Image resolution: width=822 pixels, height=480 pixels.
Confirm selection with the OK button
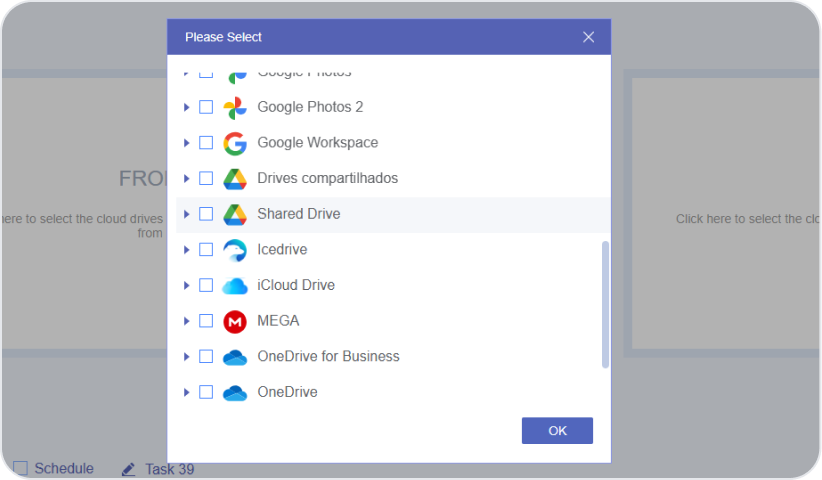click(x=557, y=431)
